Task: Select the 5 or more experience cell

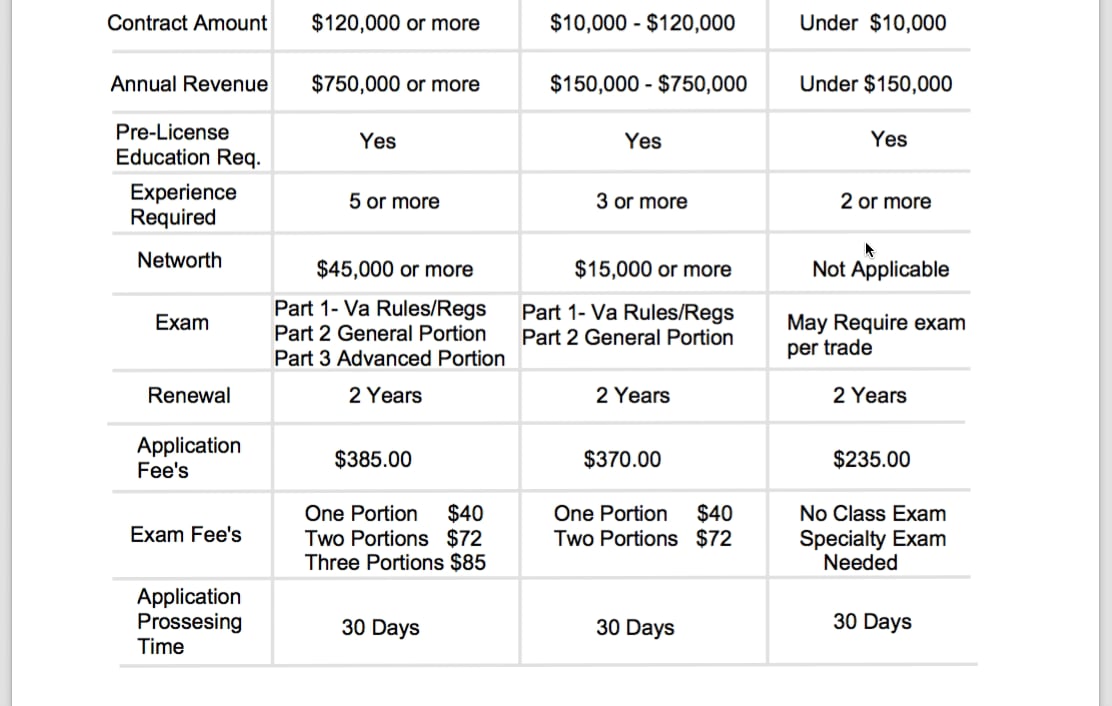Action: (394, 201)
